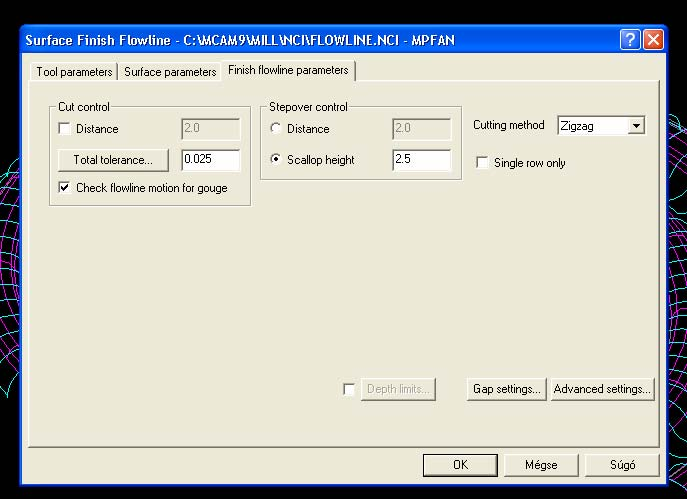Click the 'Stepover control' group label
Screen dimensions: 687x499
[308, 107]
